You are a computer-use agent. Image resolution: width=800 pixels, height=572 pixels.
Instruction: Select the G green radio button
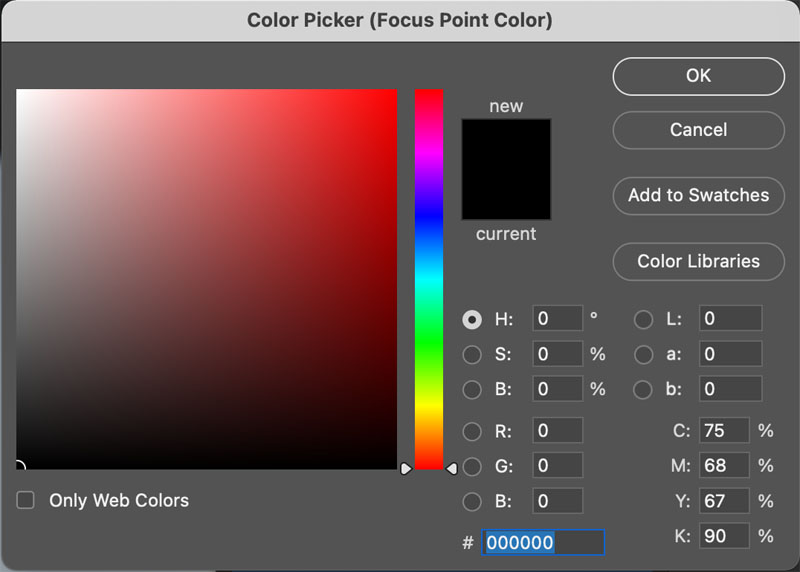pos(472,467)
